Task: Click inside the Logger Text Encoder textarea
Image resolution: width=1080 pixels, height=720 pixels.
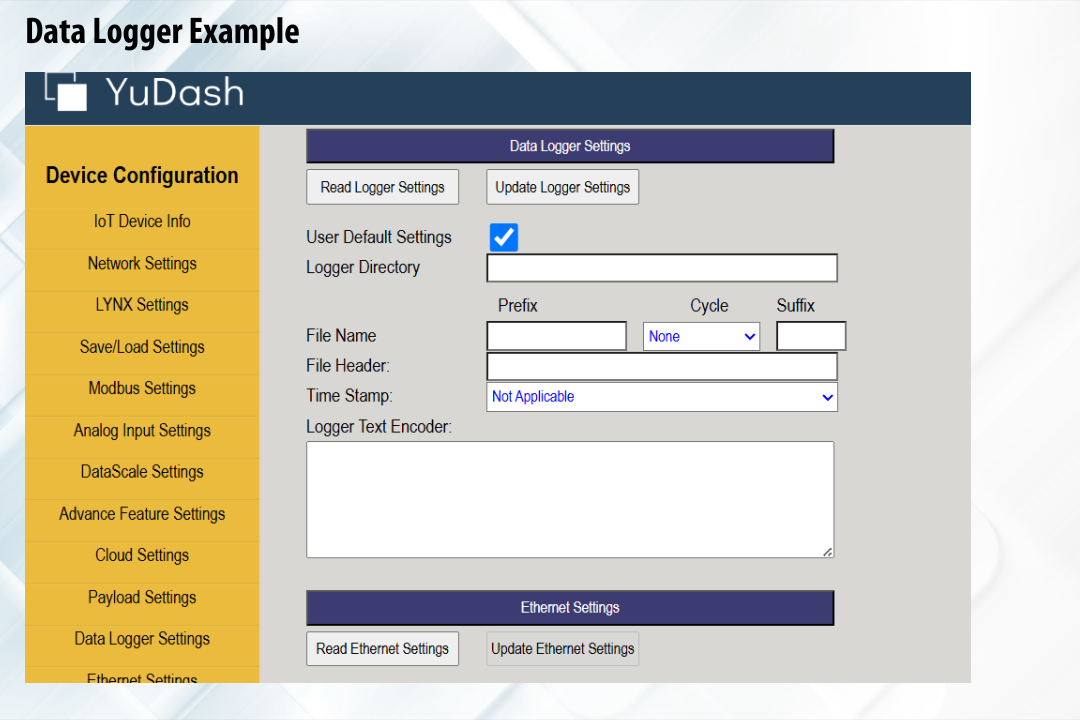Action: click(x=569, y=499)
